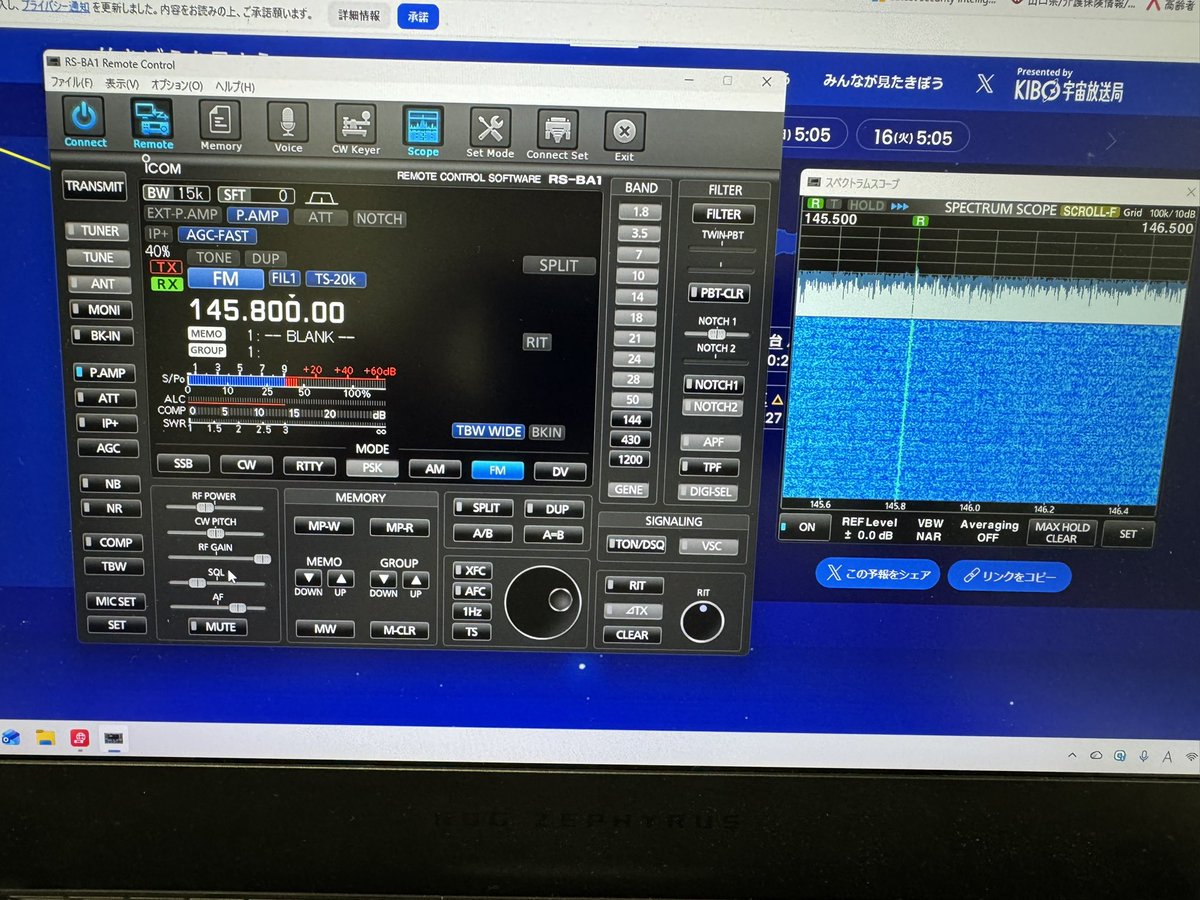This screenshot has width=1200, height=900.
Task: Click the GROUP down arrow
Action: [x=383, y=579]
